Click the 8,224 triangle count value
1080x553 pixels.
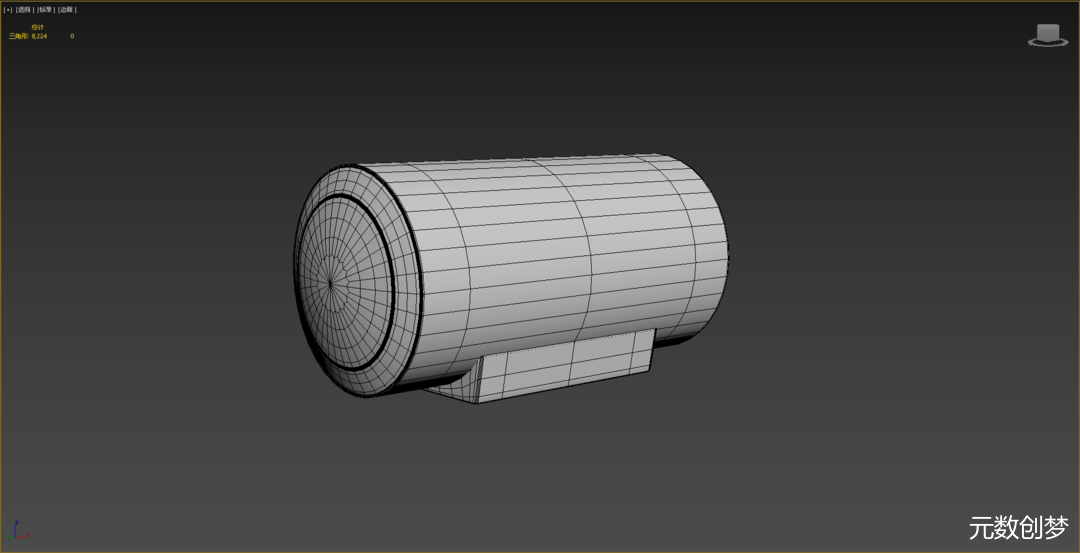click(x=40, y=36)
